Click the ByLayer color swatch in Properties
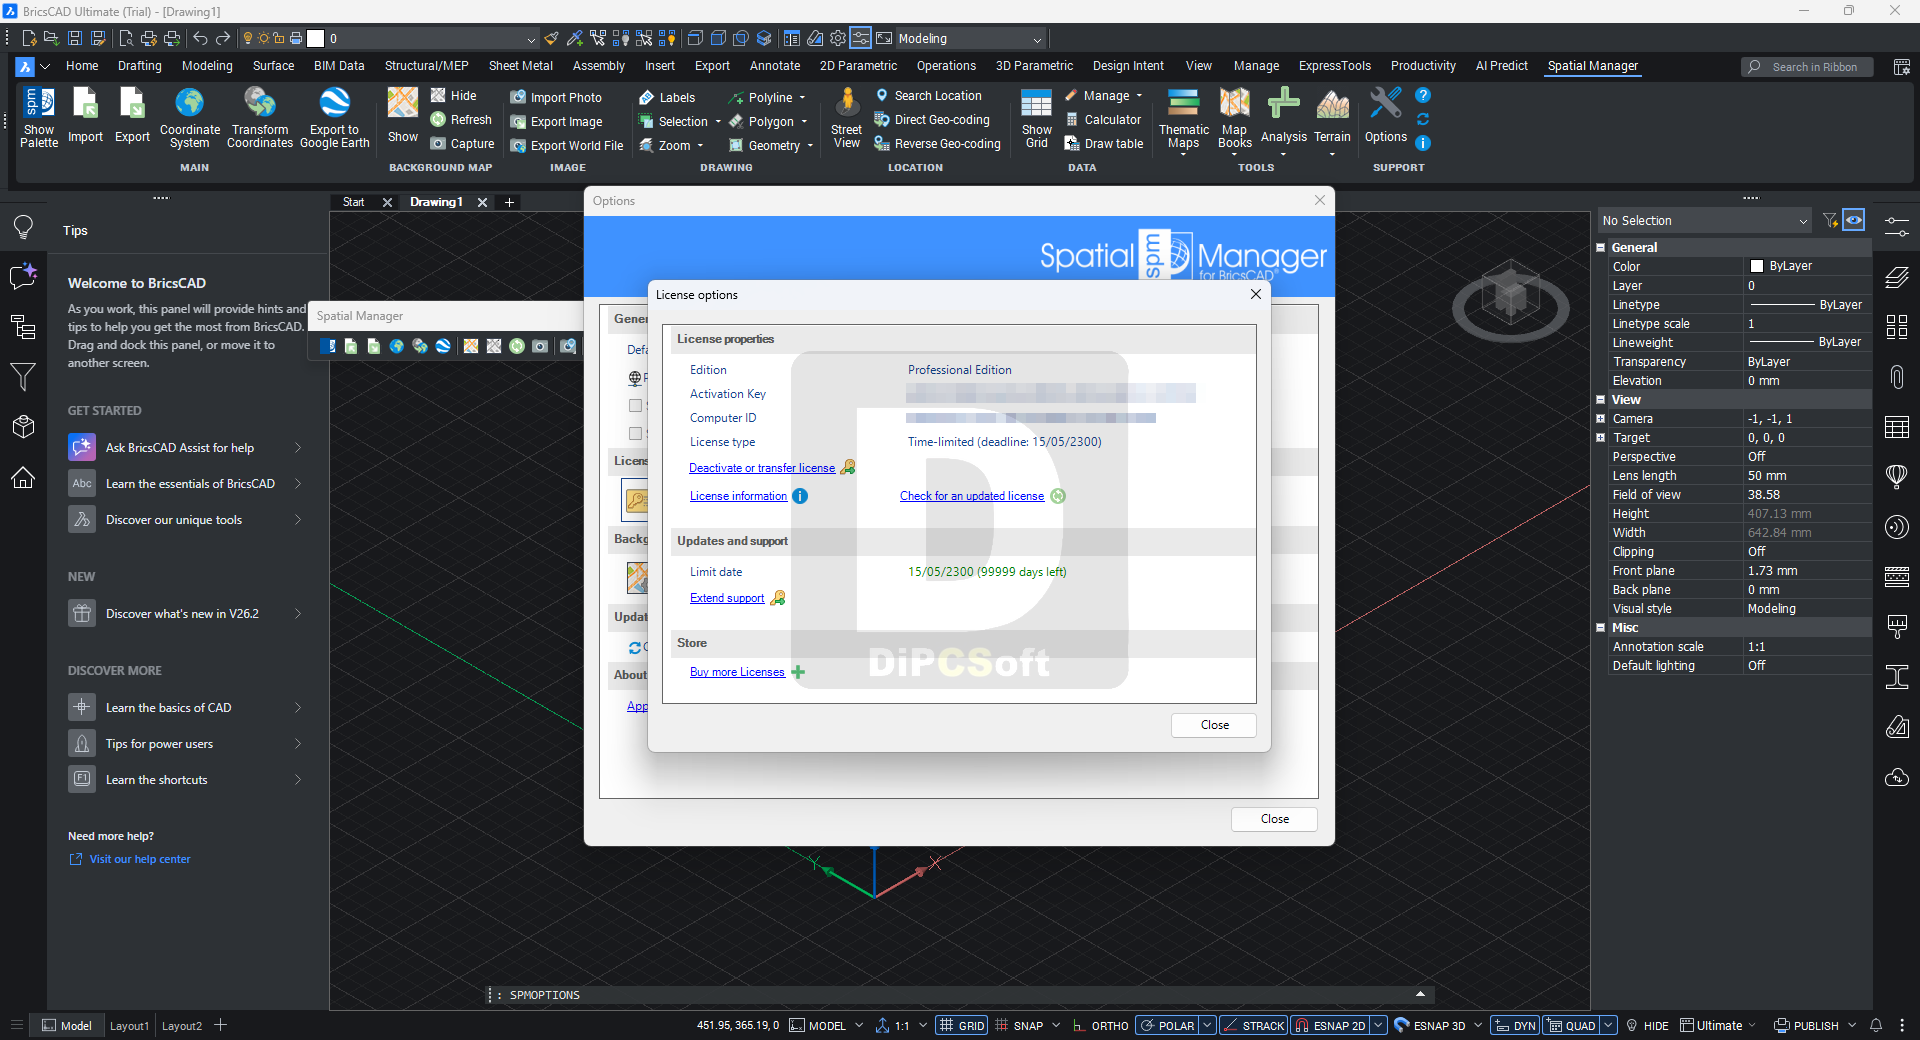Image resolution: width=1920 pixels, height=1040 pixels. [x=1757, y=266]
